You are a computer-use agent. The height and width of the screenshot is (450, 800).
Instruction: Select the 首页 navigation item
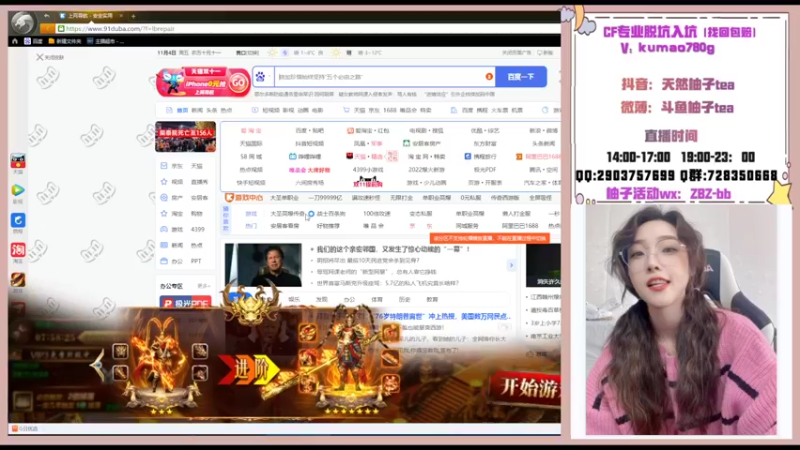[182, 110]
